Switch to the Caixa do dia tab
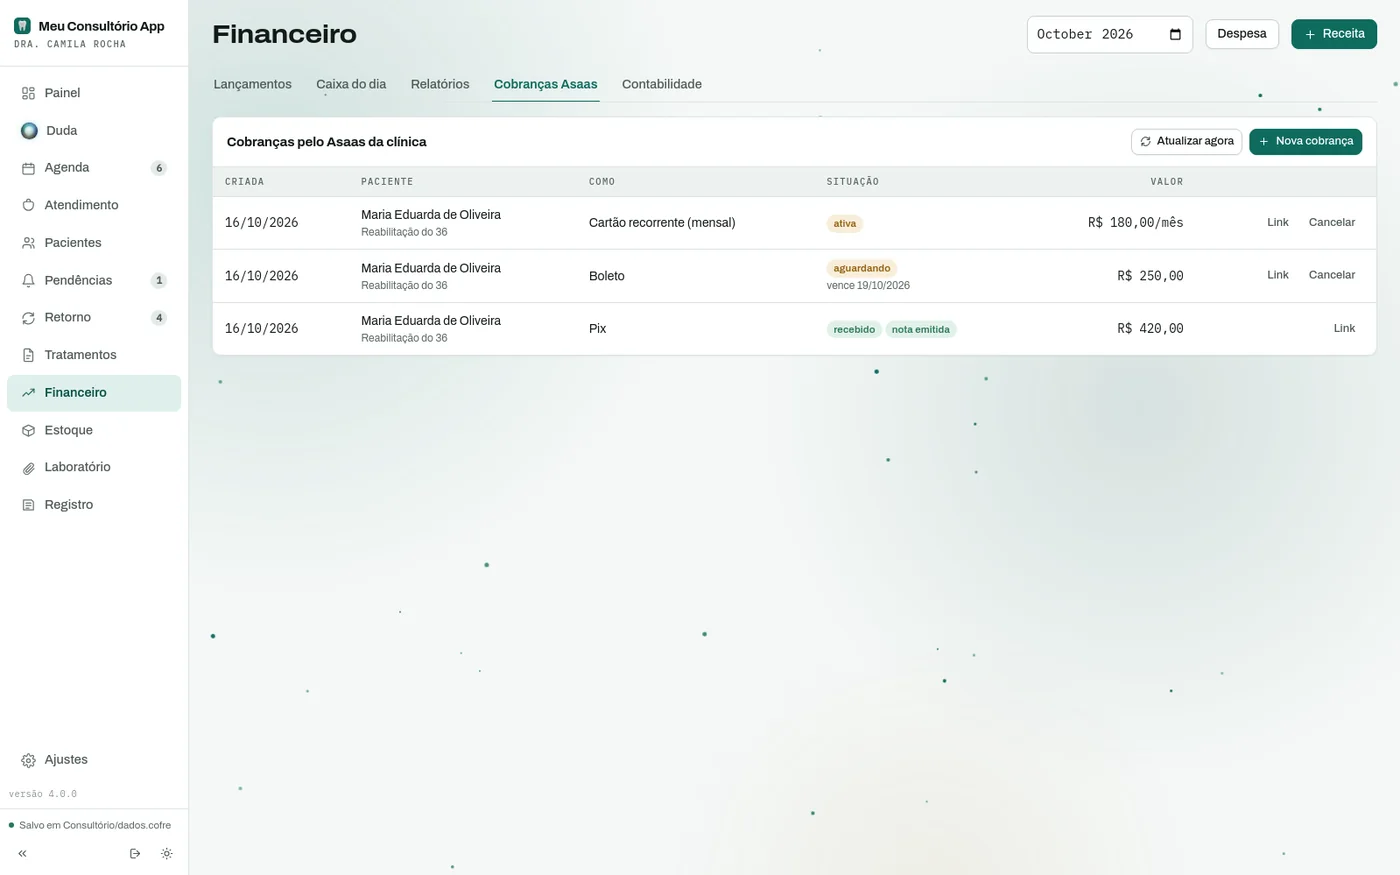Viewport: 1400px width, 875px height. pos(351,84)
